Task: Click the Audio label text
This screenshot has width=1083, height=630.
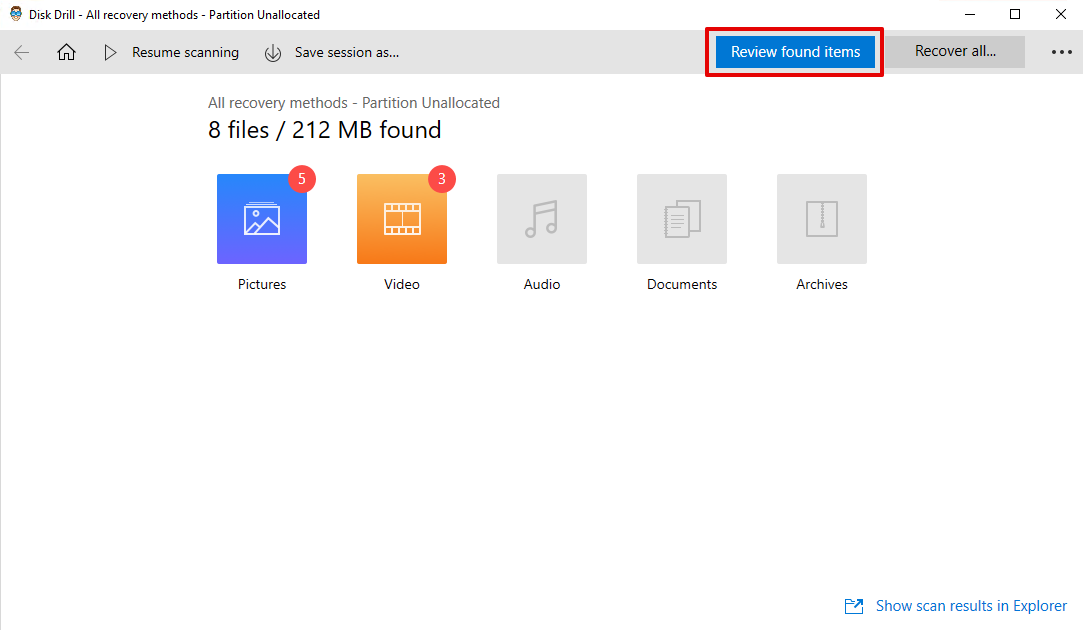Action: tap(542, 284)
